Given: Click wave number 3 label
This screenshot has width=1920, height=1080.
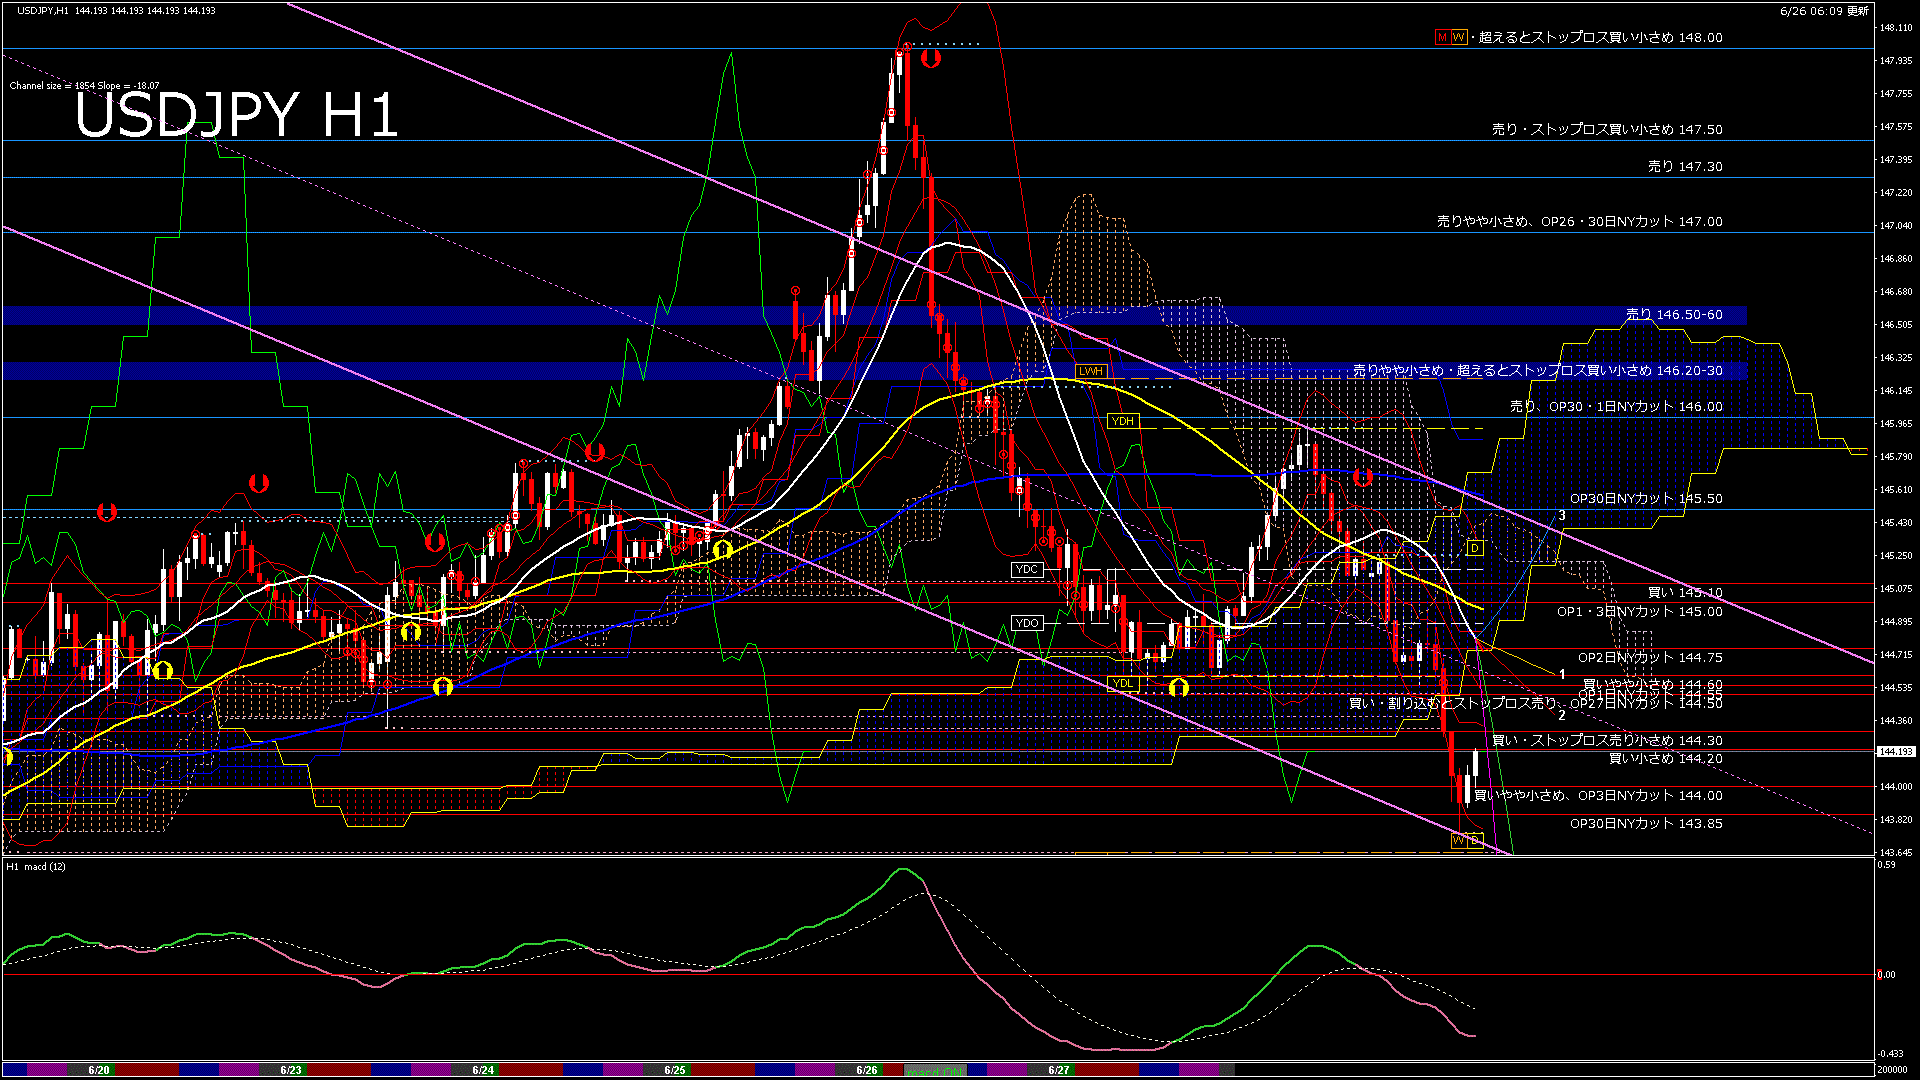Looking at the screenshot, I should (x=1562, y=516).
